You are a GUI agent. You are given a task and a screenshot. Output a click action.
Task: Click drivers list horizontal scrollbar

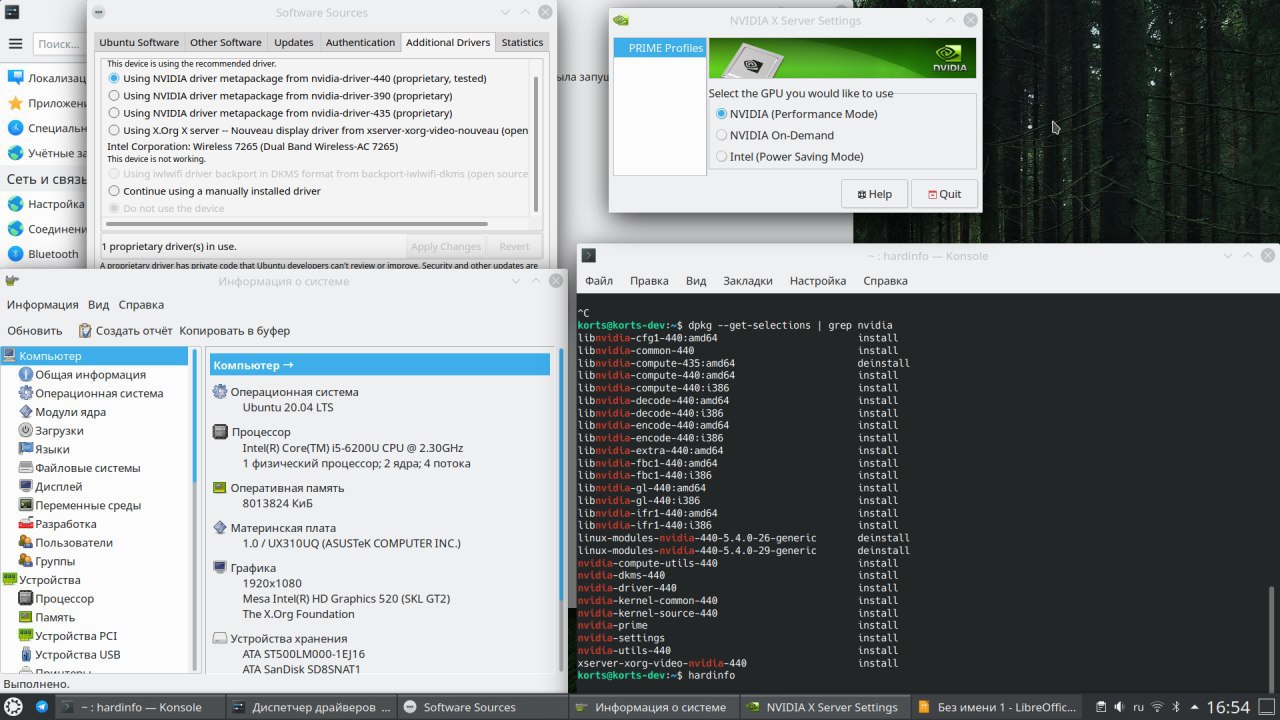point(296,224)
